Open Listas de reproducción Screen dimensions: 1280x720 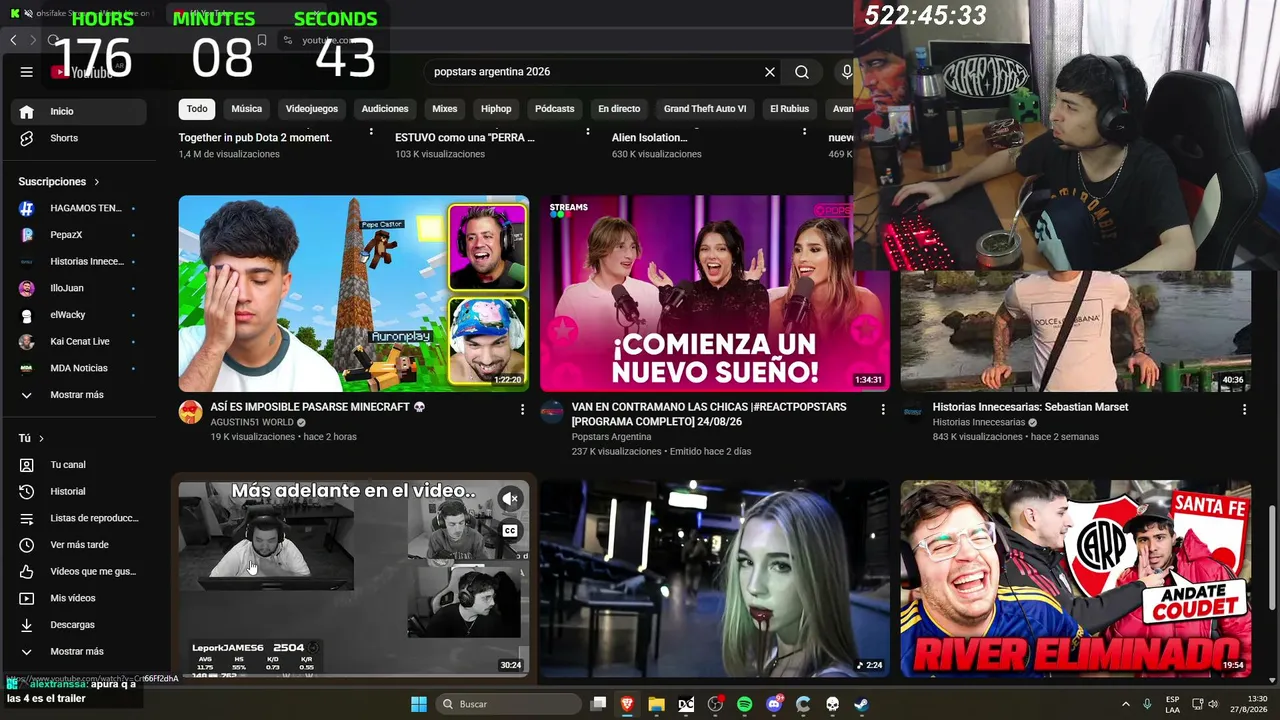tap(78, 518)
